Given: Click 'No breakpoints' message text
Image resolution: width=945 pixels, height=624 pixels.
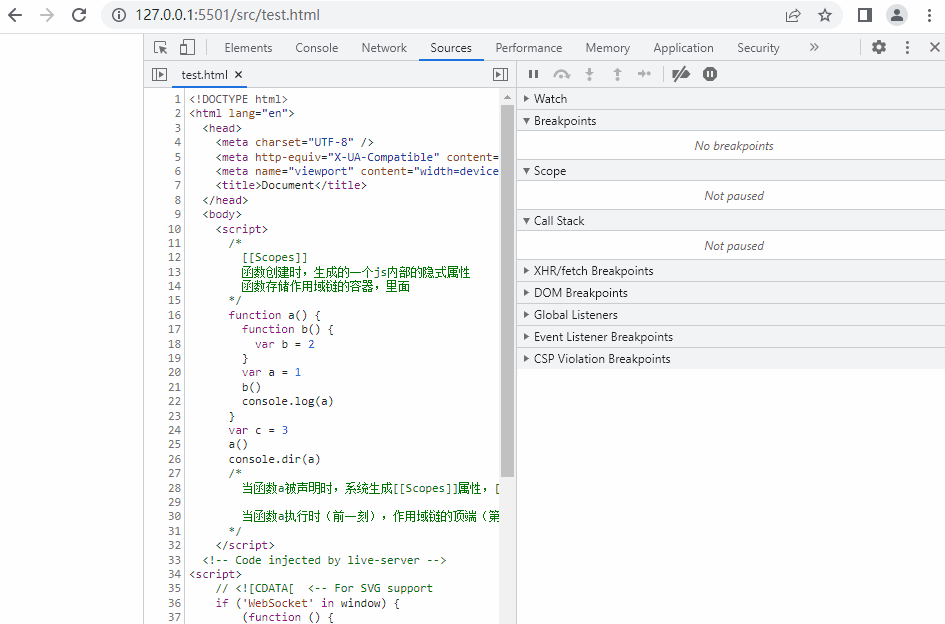Looking at the screenshot, I should [x=733, y=146].
